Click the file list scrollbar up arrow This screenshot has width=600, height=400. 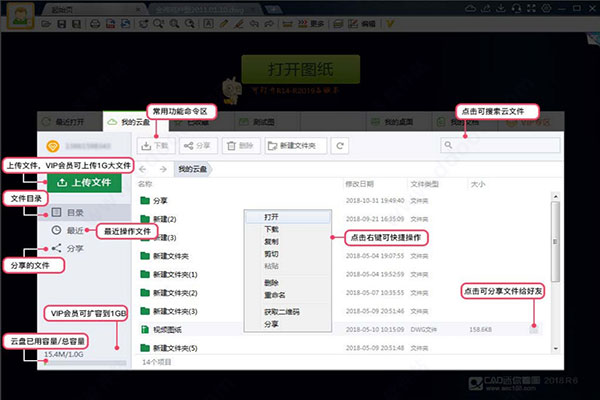[556, 196]
